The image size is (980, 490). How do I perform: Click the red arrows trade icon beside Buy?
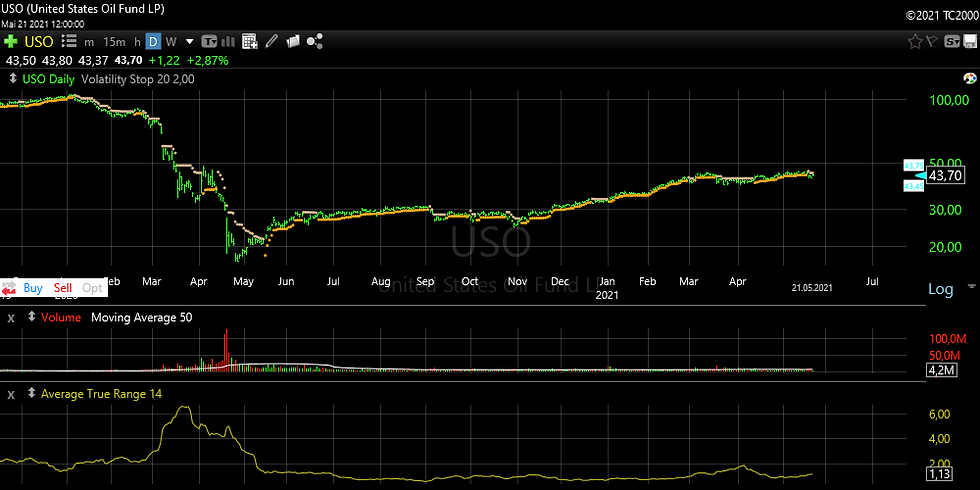(9, 289)
